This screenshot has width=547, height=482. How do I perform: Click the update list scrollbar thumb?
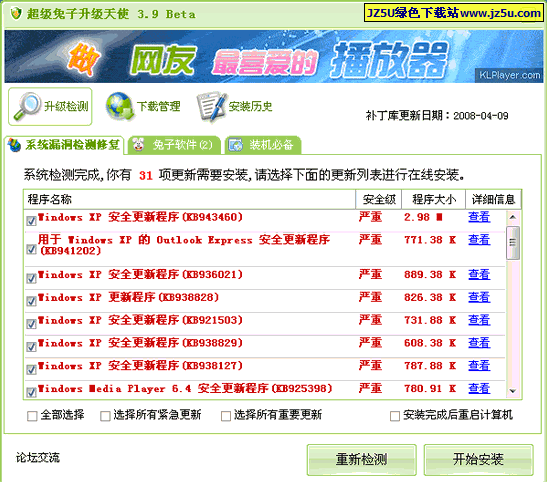[512, 243]
